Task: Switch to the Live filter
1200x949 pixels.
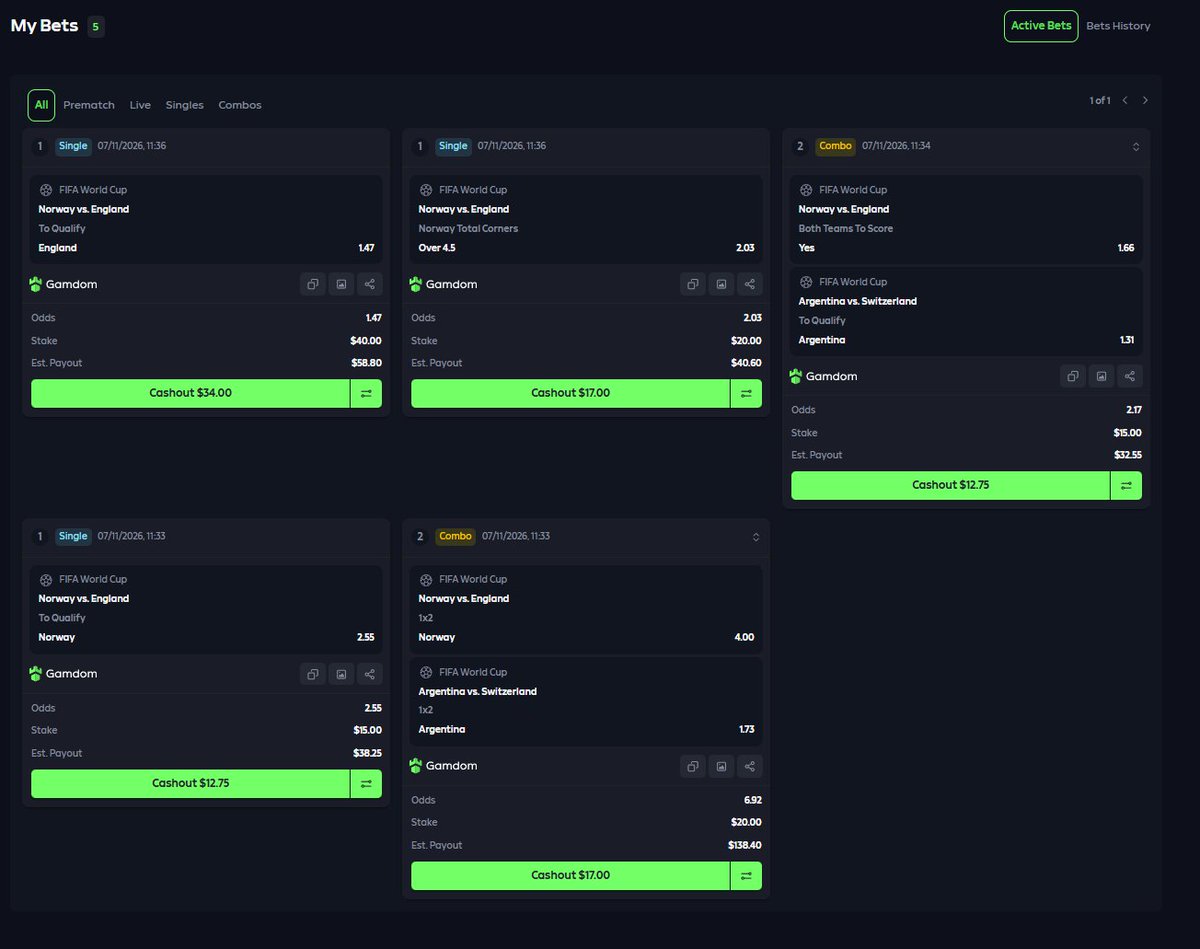Action: point(140,105)
